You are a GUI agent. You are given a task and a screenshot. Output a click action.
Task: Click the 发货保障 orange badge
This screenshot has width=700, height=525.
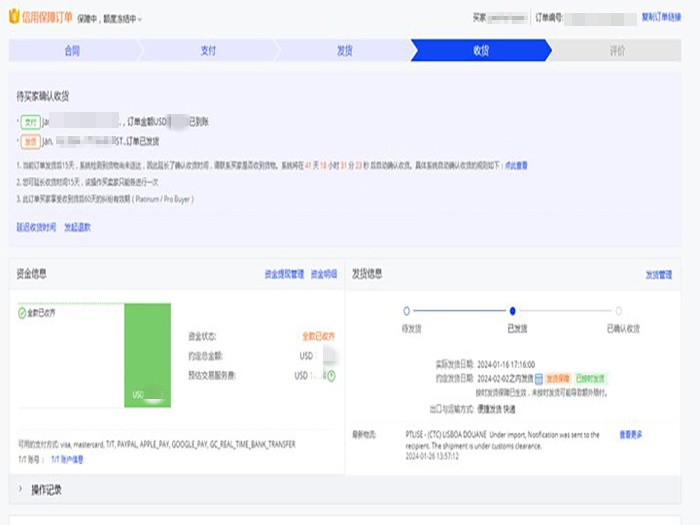558,379
